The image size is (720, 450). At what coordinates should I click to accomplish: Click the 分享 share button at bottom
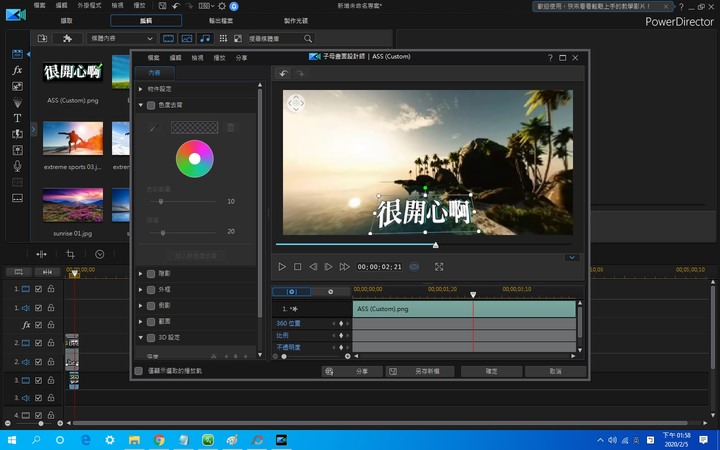pyautogui.click(x=352, y=371)
